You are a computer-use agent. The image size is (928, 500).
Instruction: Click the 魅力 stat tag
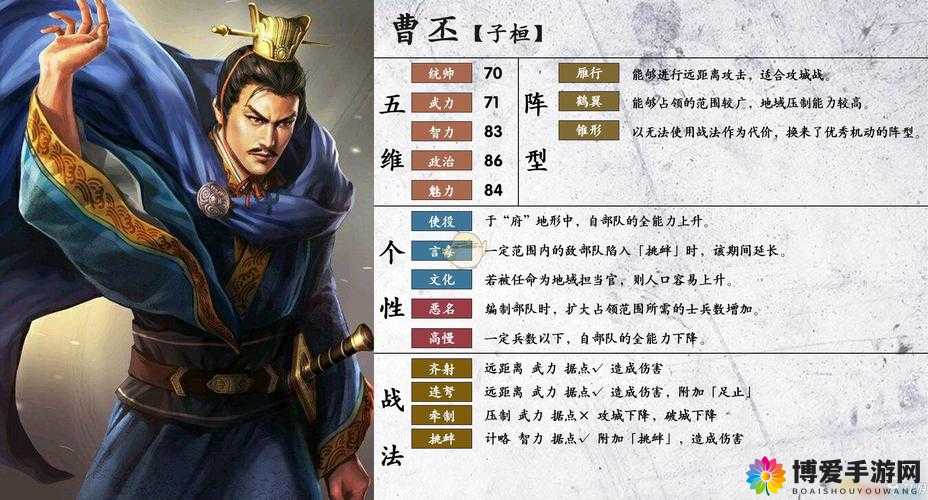442,190
